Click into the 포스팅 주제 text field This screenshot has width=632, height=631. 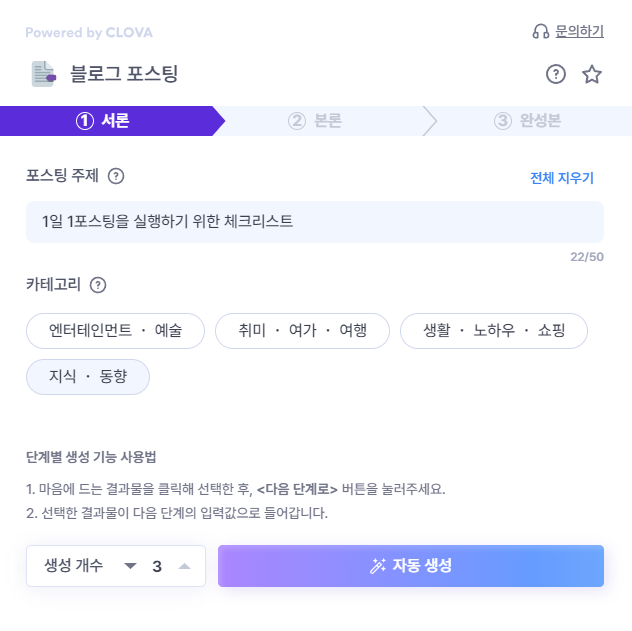pos(315,222)
